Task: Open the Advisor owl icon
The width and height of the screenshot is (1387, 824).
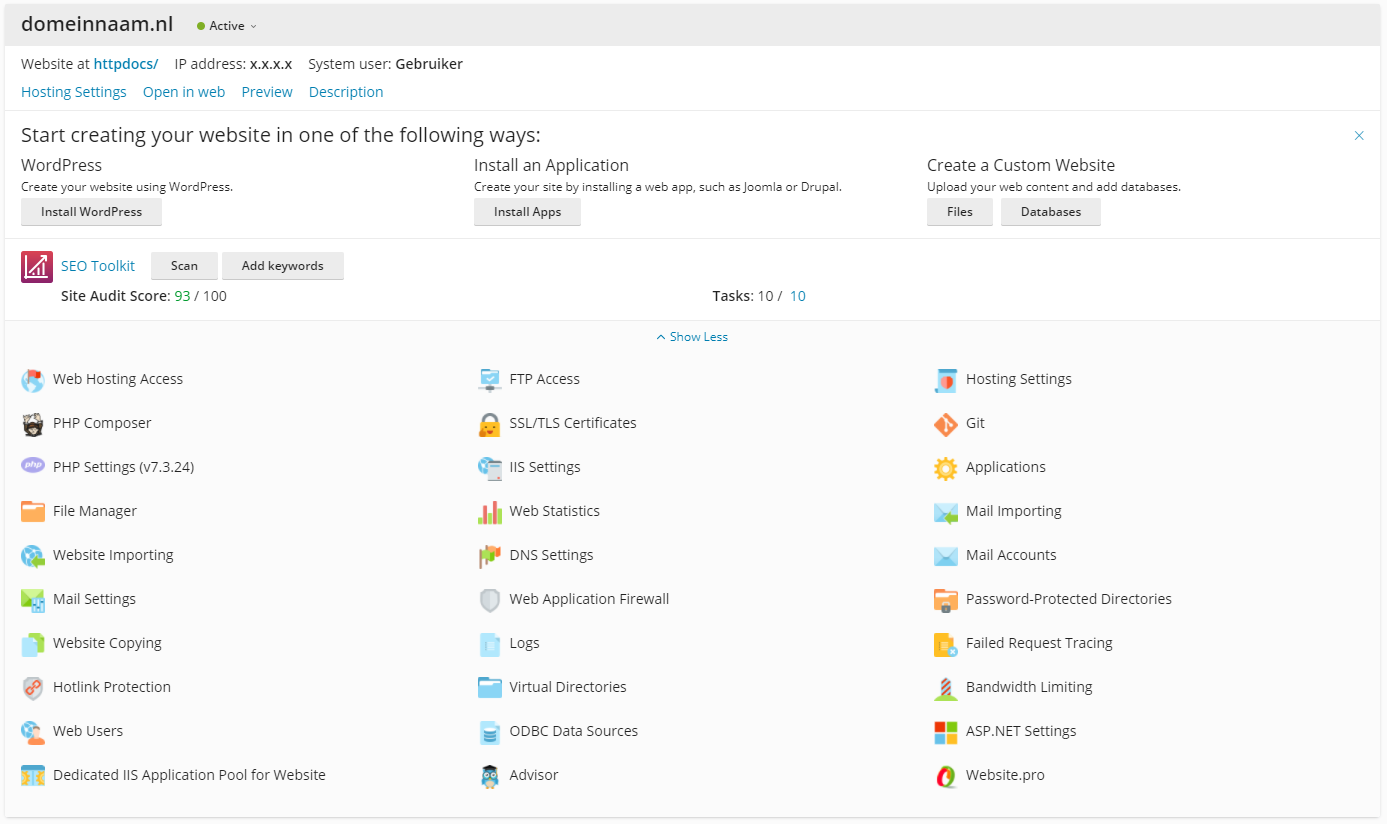Action: click(x=489, y=776)
